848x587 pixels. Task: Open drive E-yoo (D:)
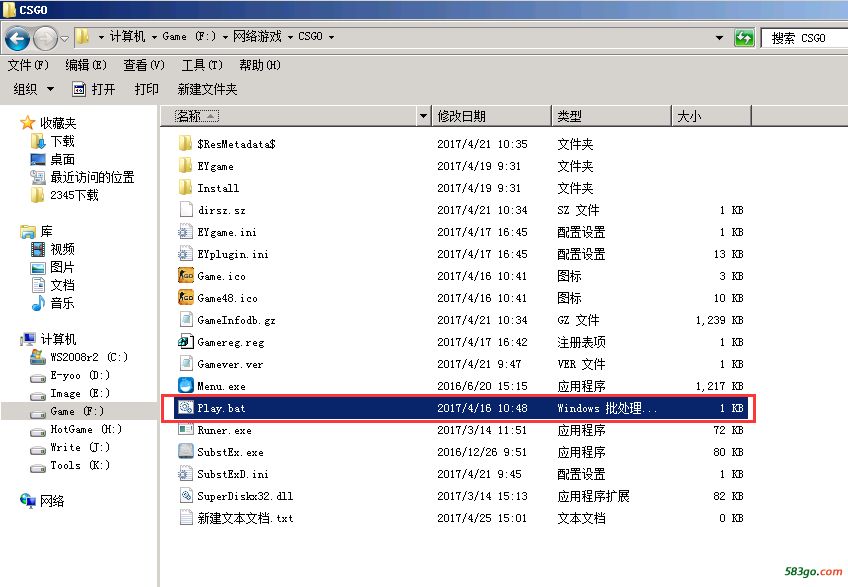pyautogui.click(x=80, y=375)
